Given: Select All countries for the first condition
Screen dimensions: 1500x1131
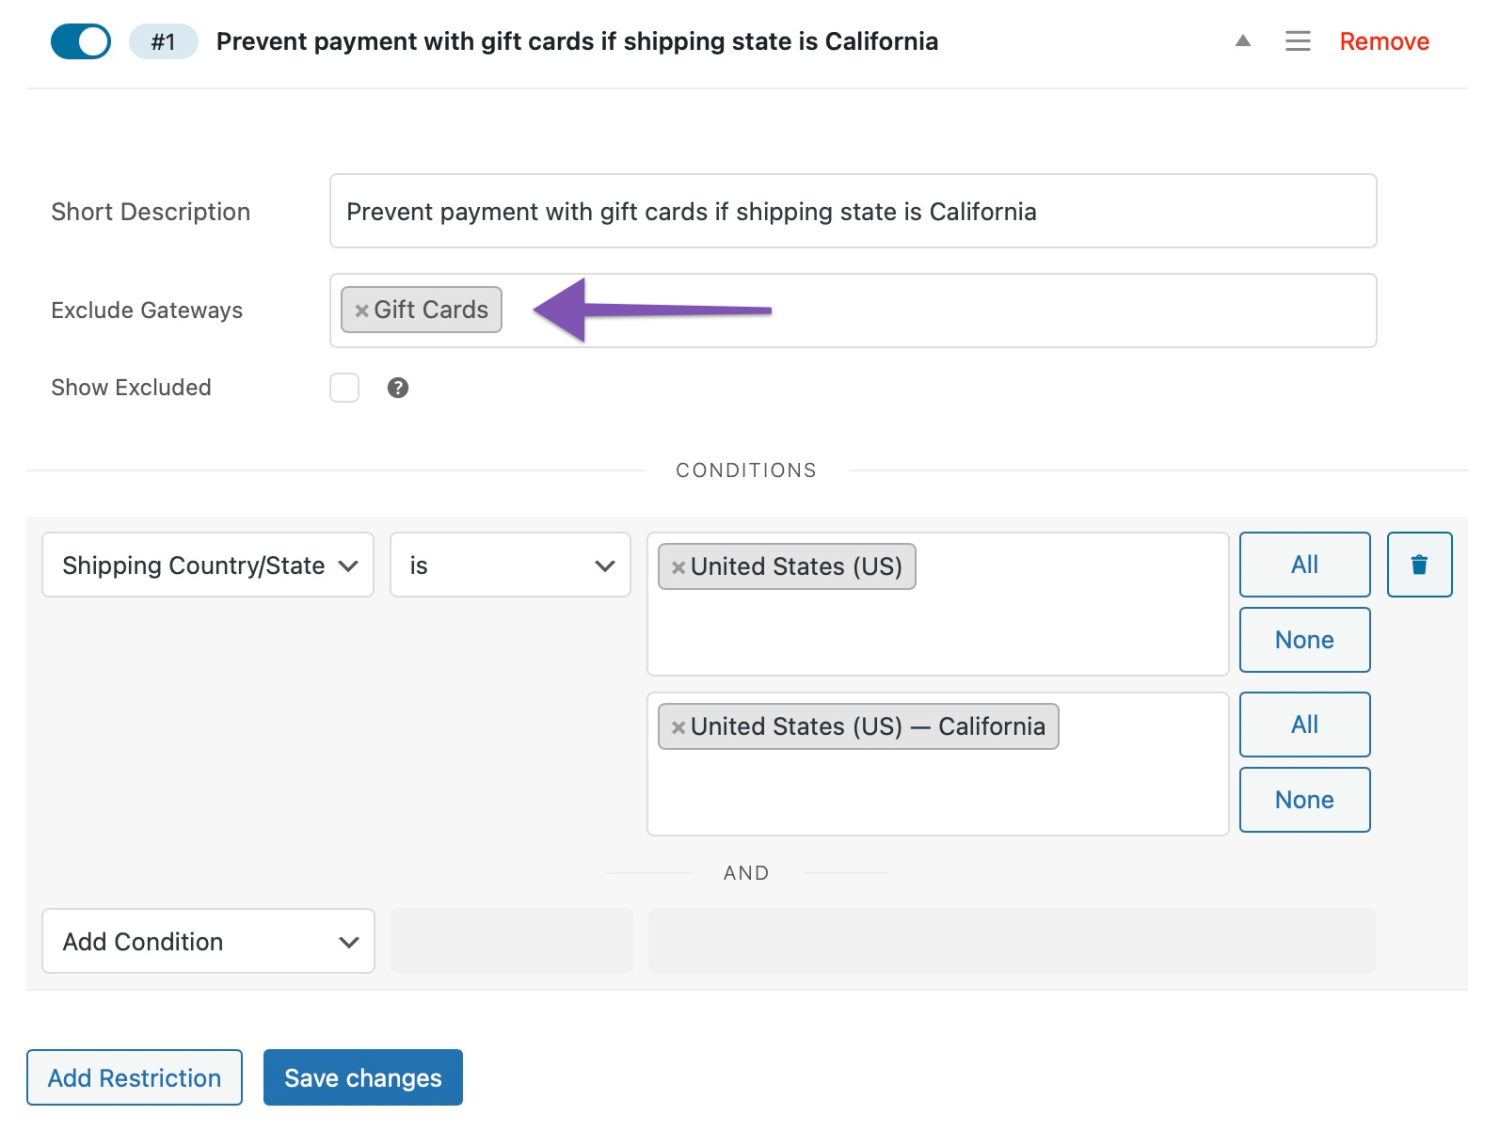Looking at the screenshot, I should 1304,564.
